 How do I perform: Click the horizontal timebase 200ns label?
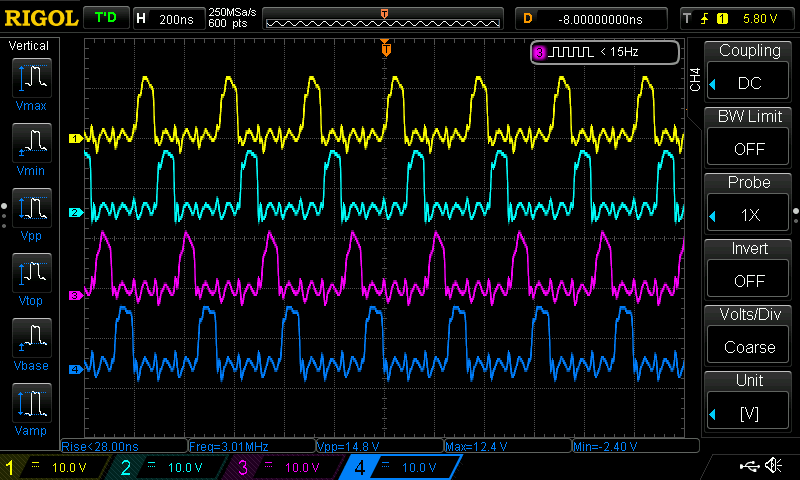[x=176, y=18]
